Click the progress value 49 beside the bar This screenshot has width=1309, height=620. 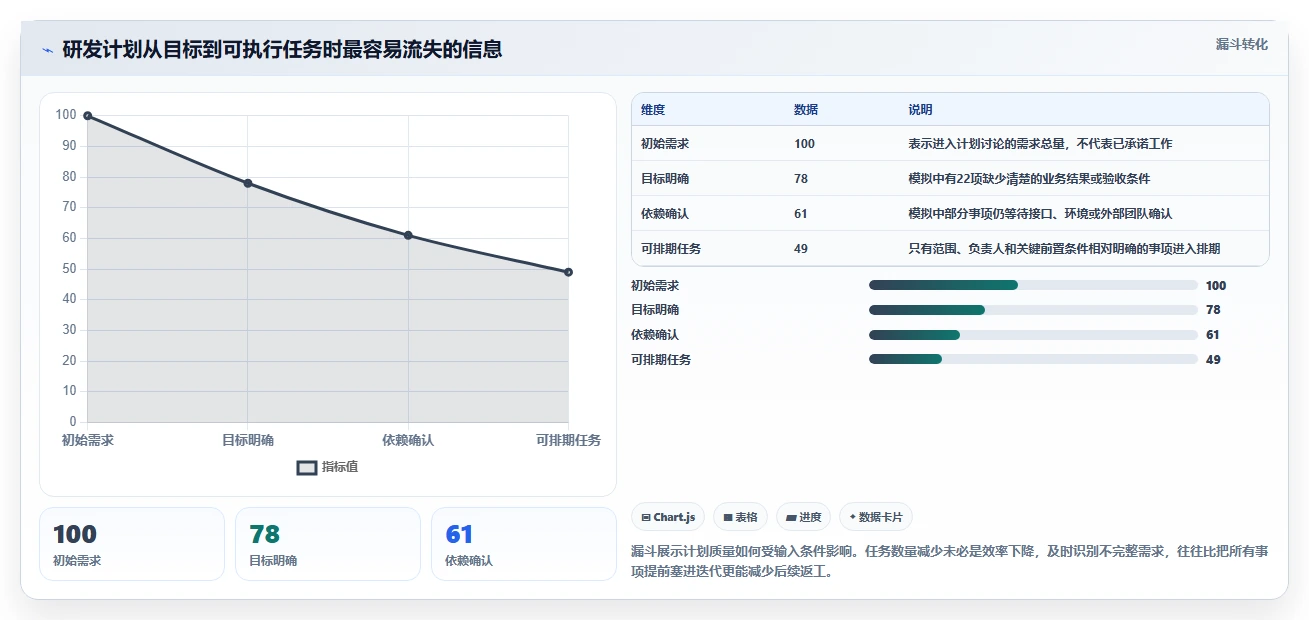coord(1213,360)
